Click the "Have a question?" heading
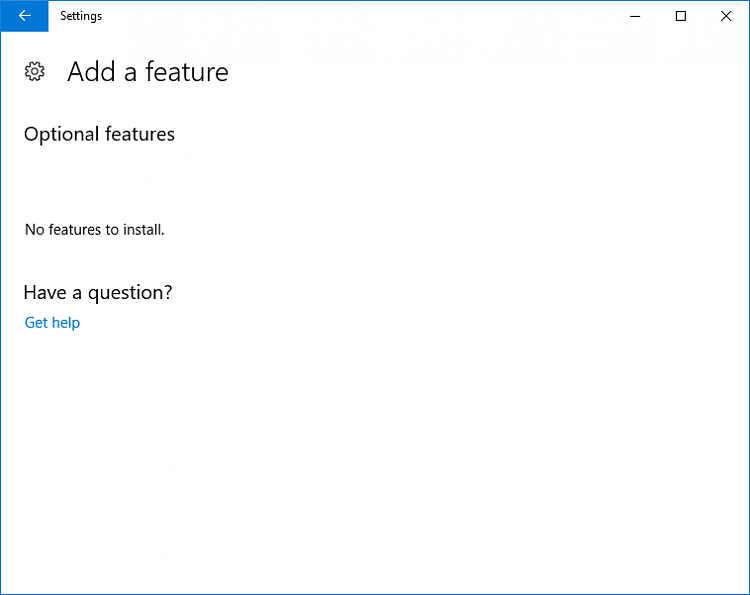Viewport: 750px width, 595px height. 98,292
